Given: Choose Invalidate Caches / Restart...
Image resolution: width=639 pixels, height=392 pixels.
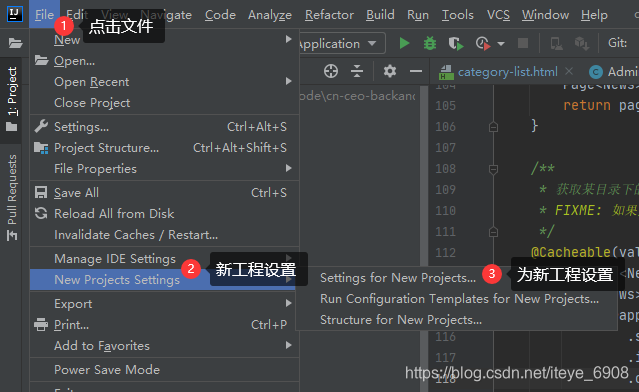Looking at the screenshot, I should [x=164, y=235].
